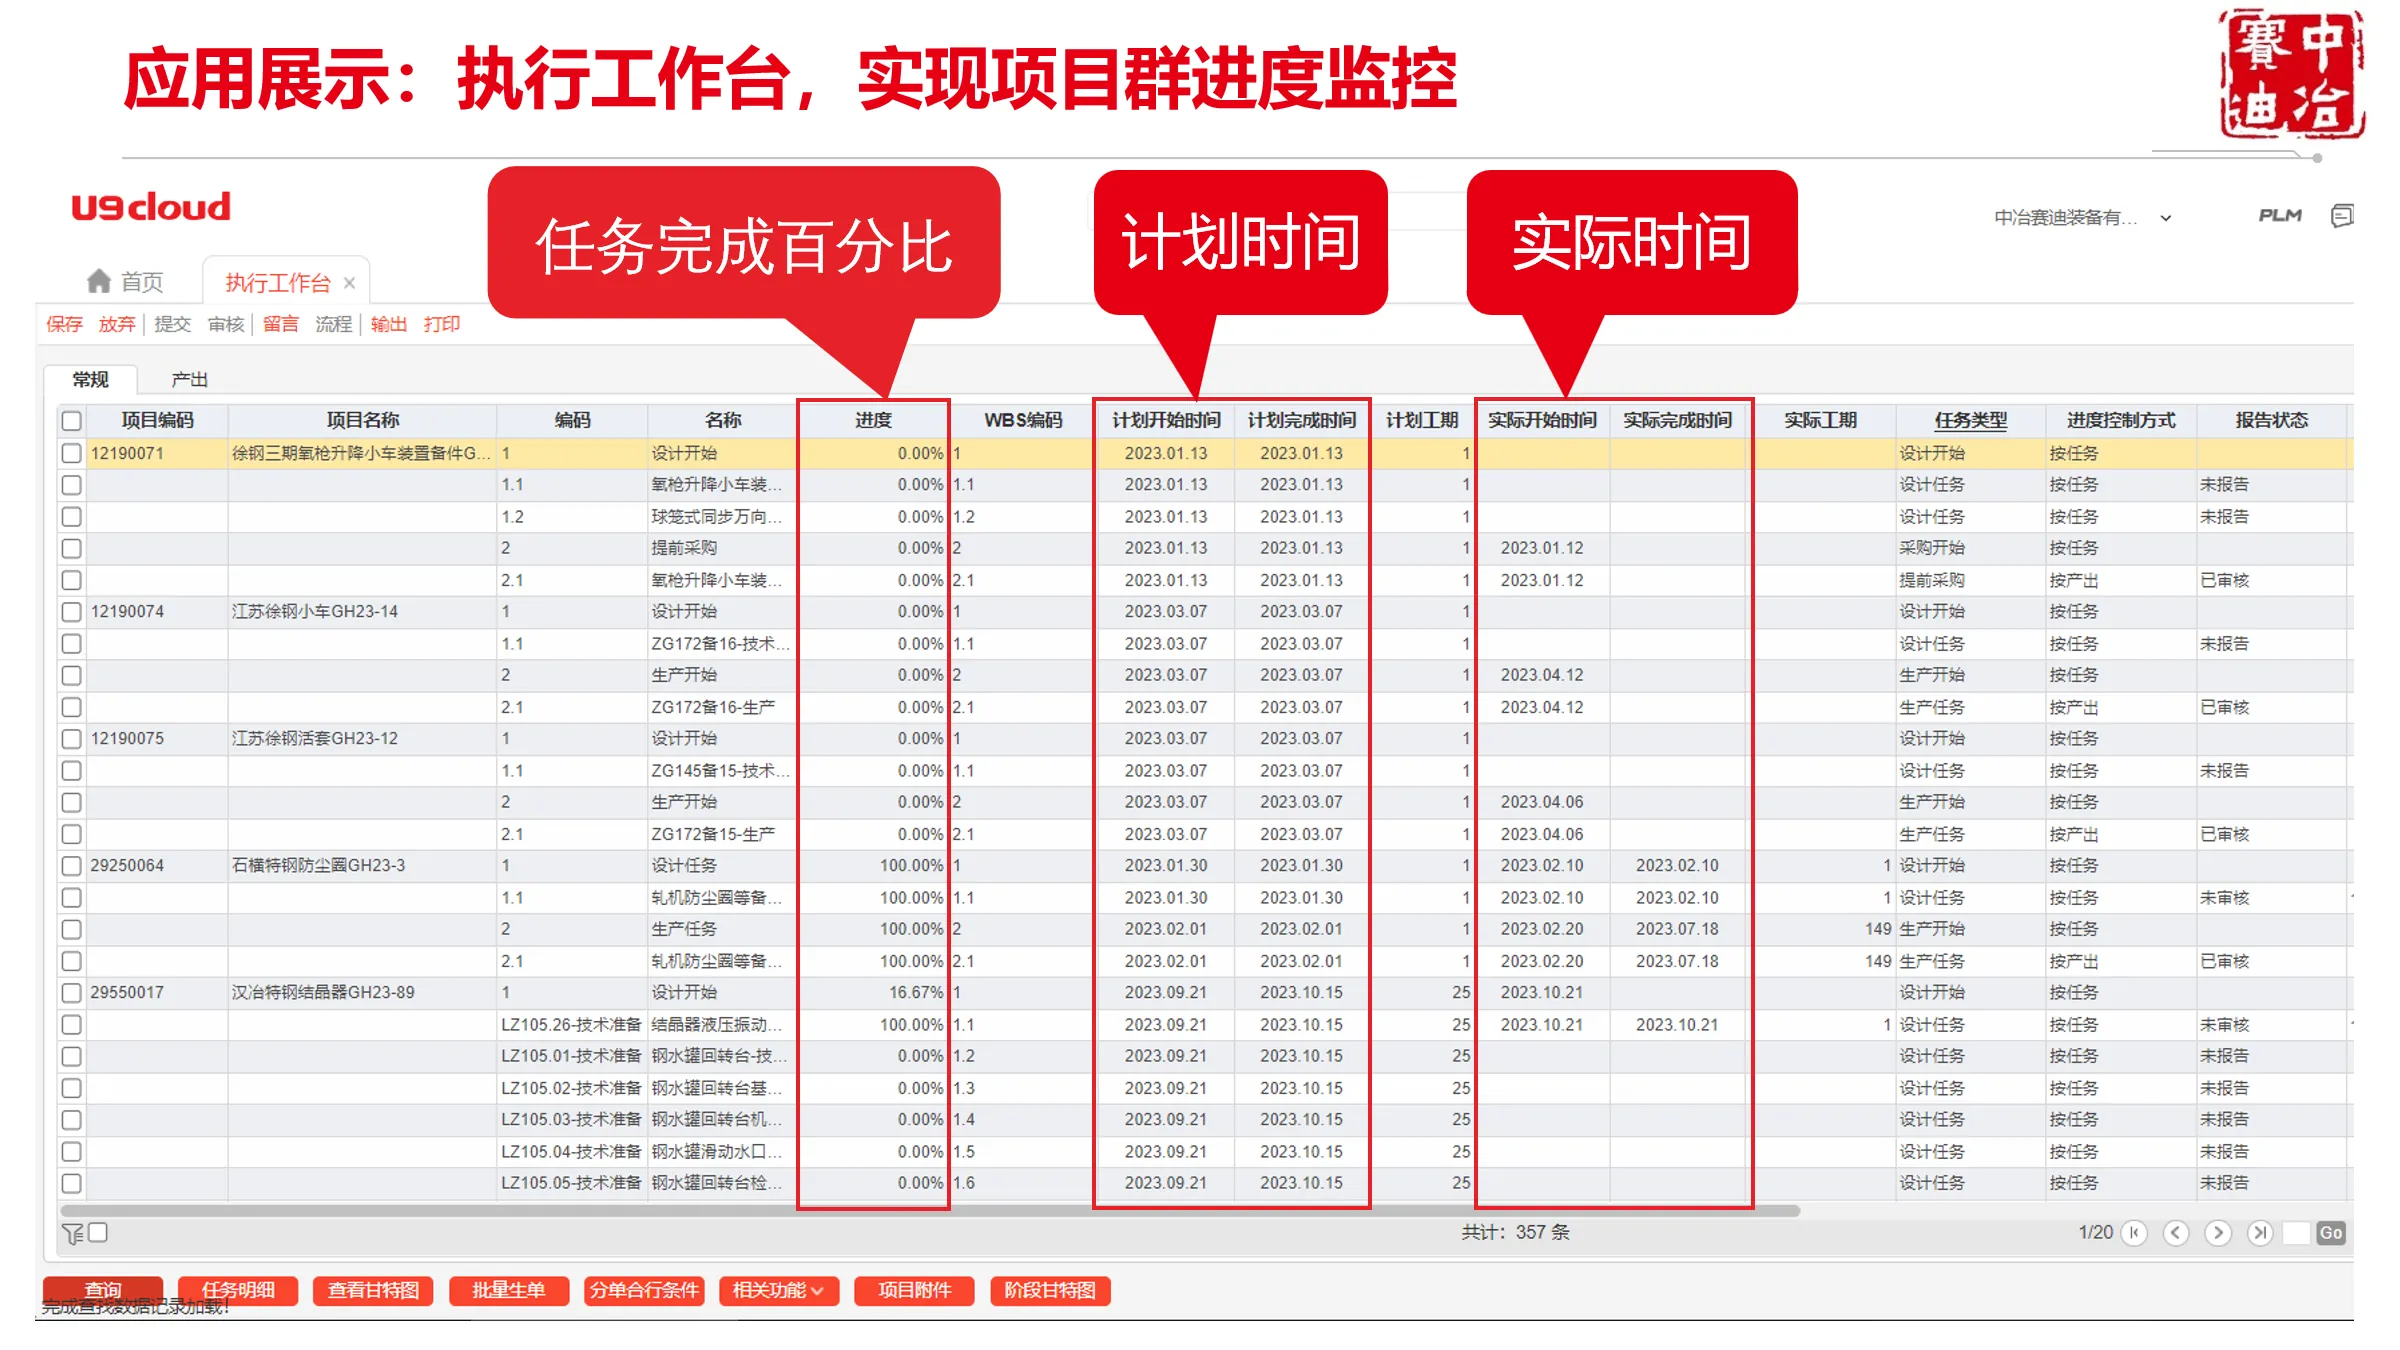Click 放弃 in the toolbar
The height and width of the screenshot is (1350, 2400).
tap(116, 324)
